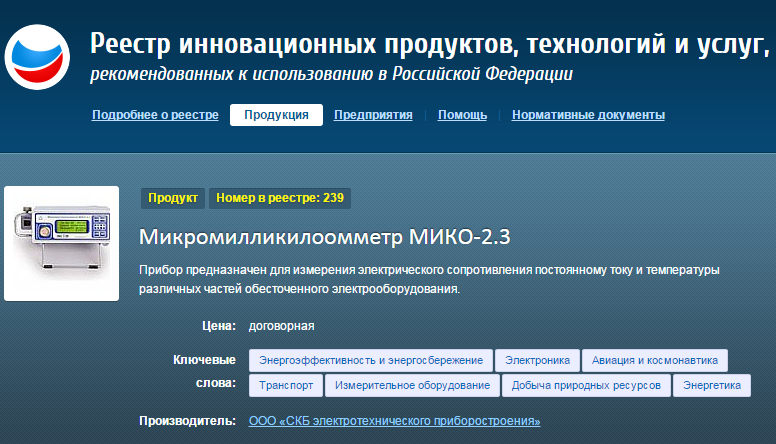Select the 'Авиация и космонавтика' keyword tag

coord(655,360)
